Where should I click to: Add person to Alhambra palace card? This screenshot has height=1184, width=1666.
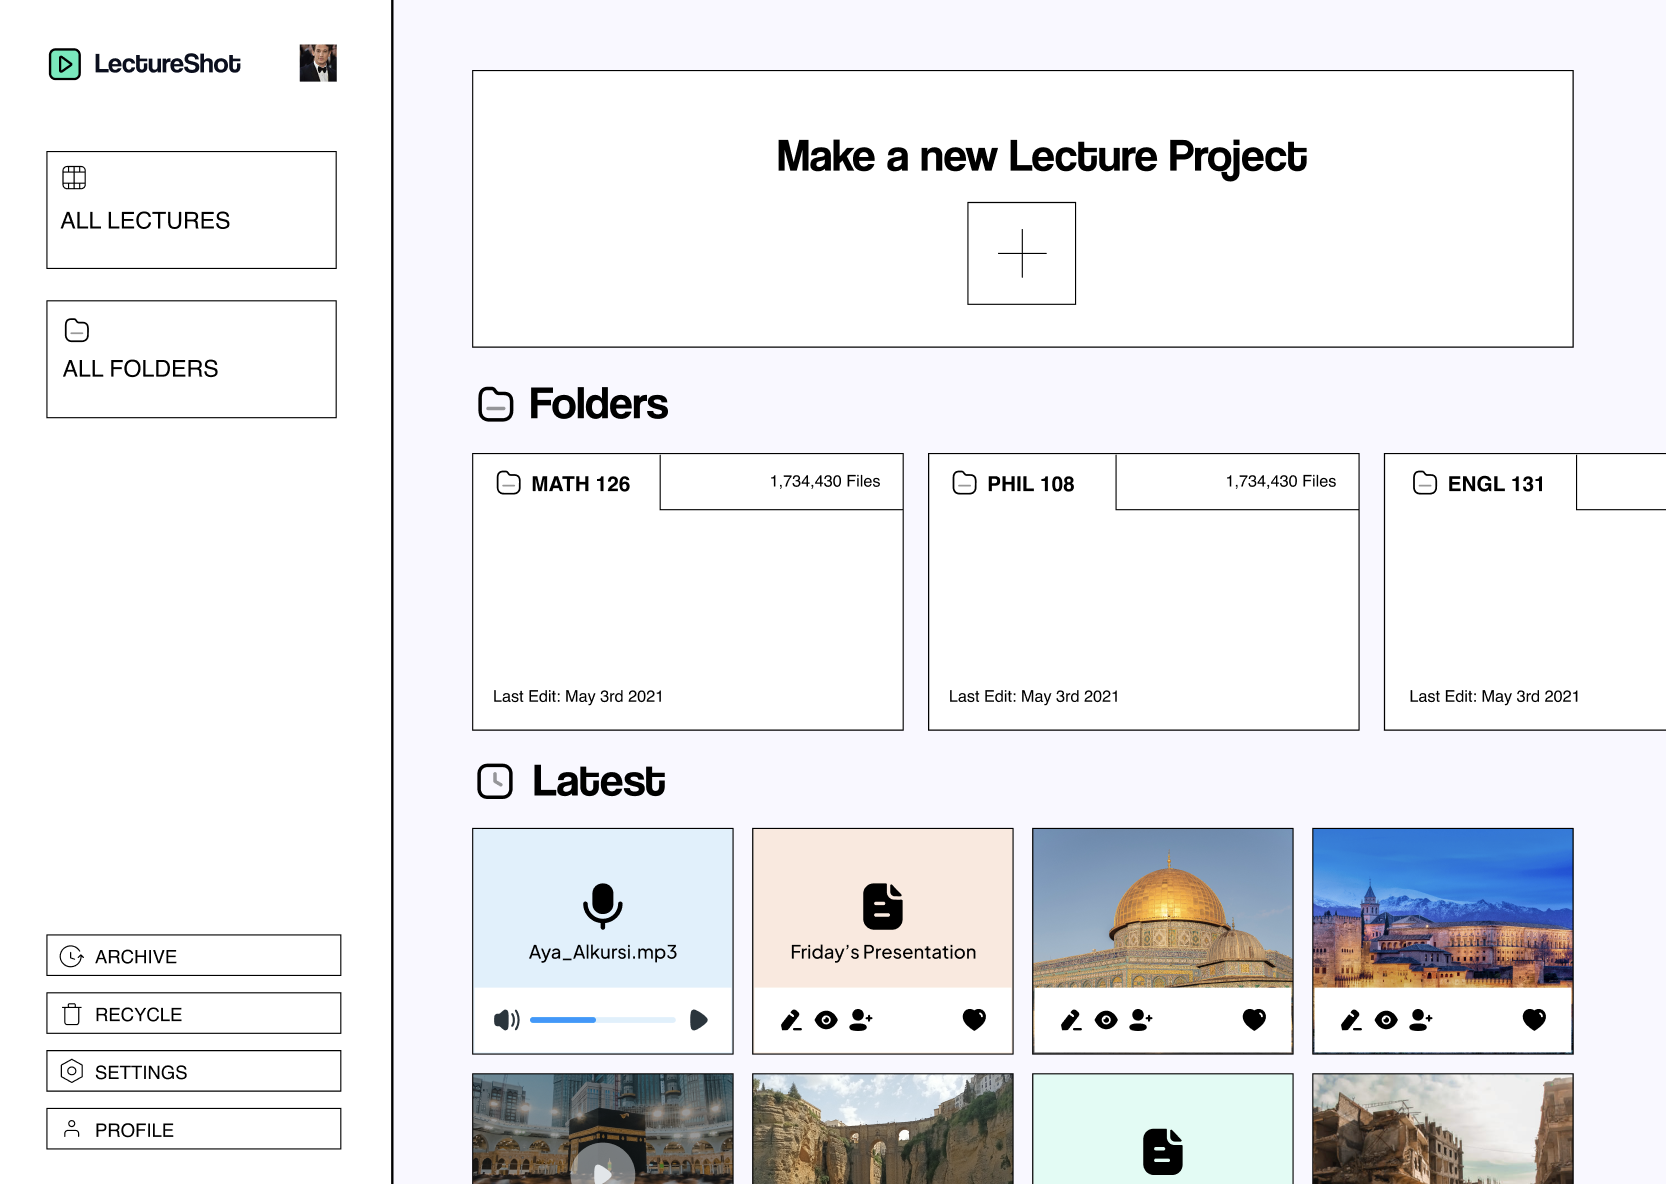pyautogui.click(x=1421, y=1020)
